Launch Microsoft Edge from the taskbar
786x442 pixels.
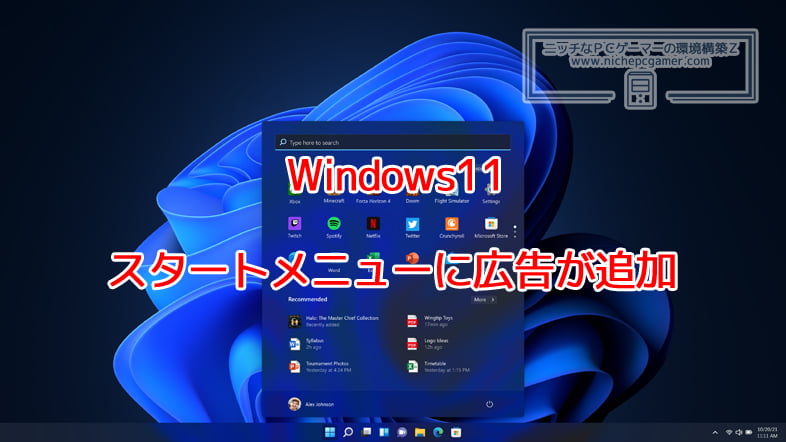point(438,432)
